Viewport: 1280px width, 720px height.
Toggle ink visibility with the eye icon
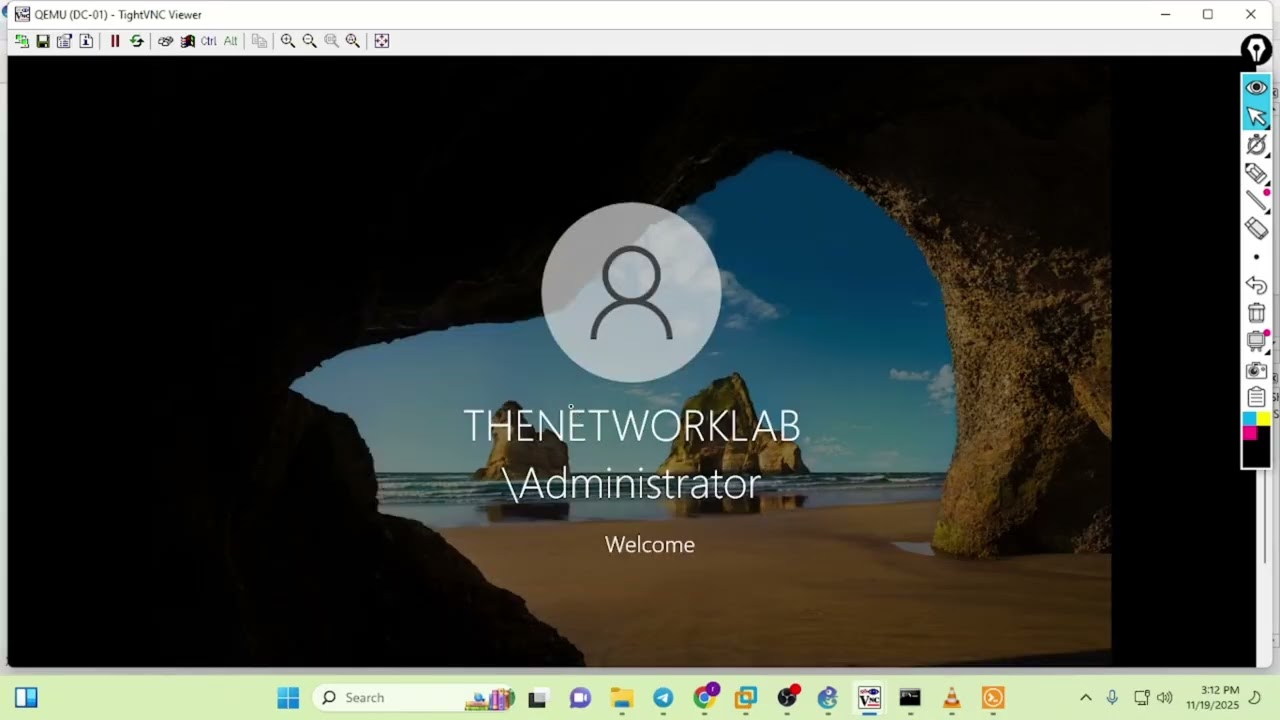click(1256, 88)
